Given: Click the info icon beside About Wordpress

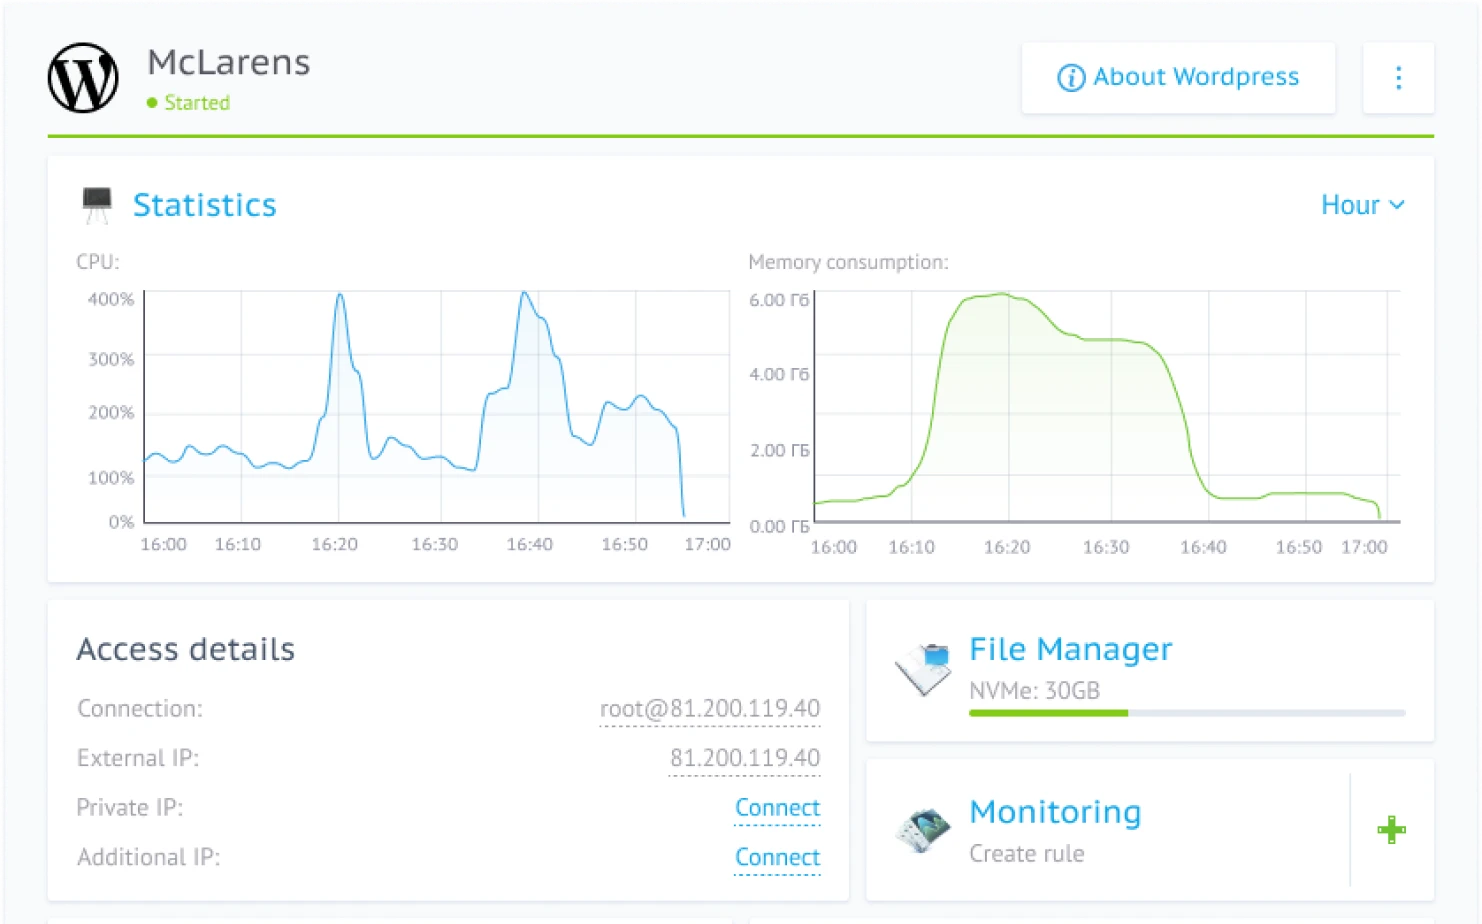Looking at the screenshot, I should 1070,77.
